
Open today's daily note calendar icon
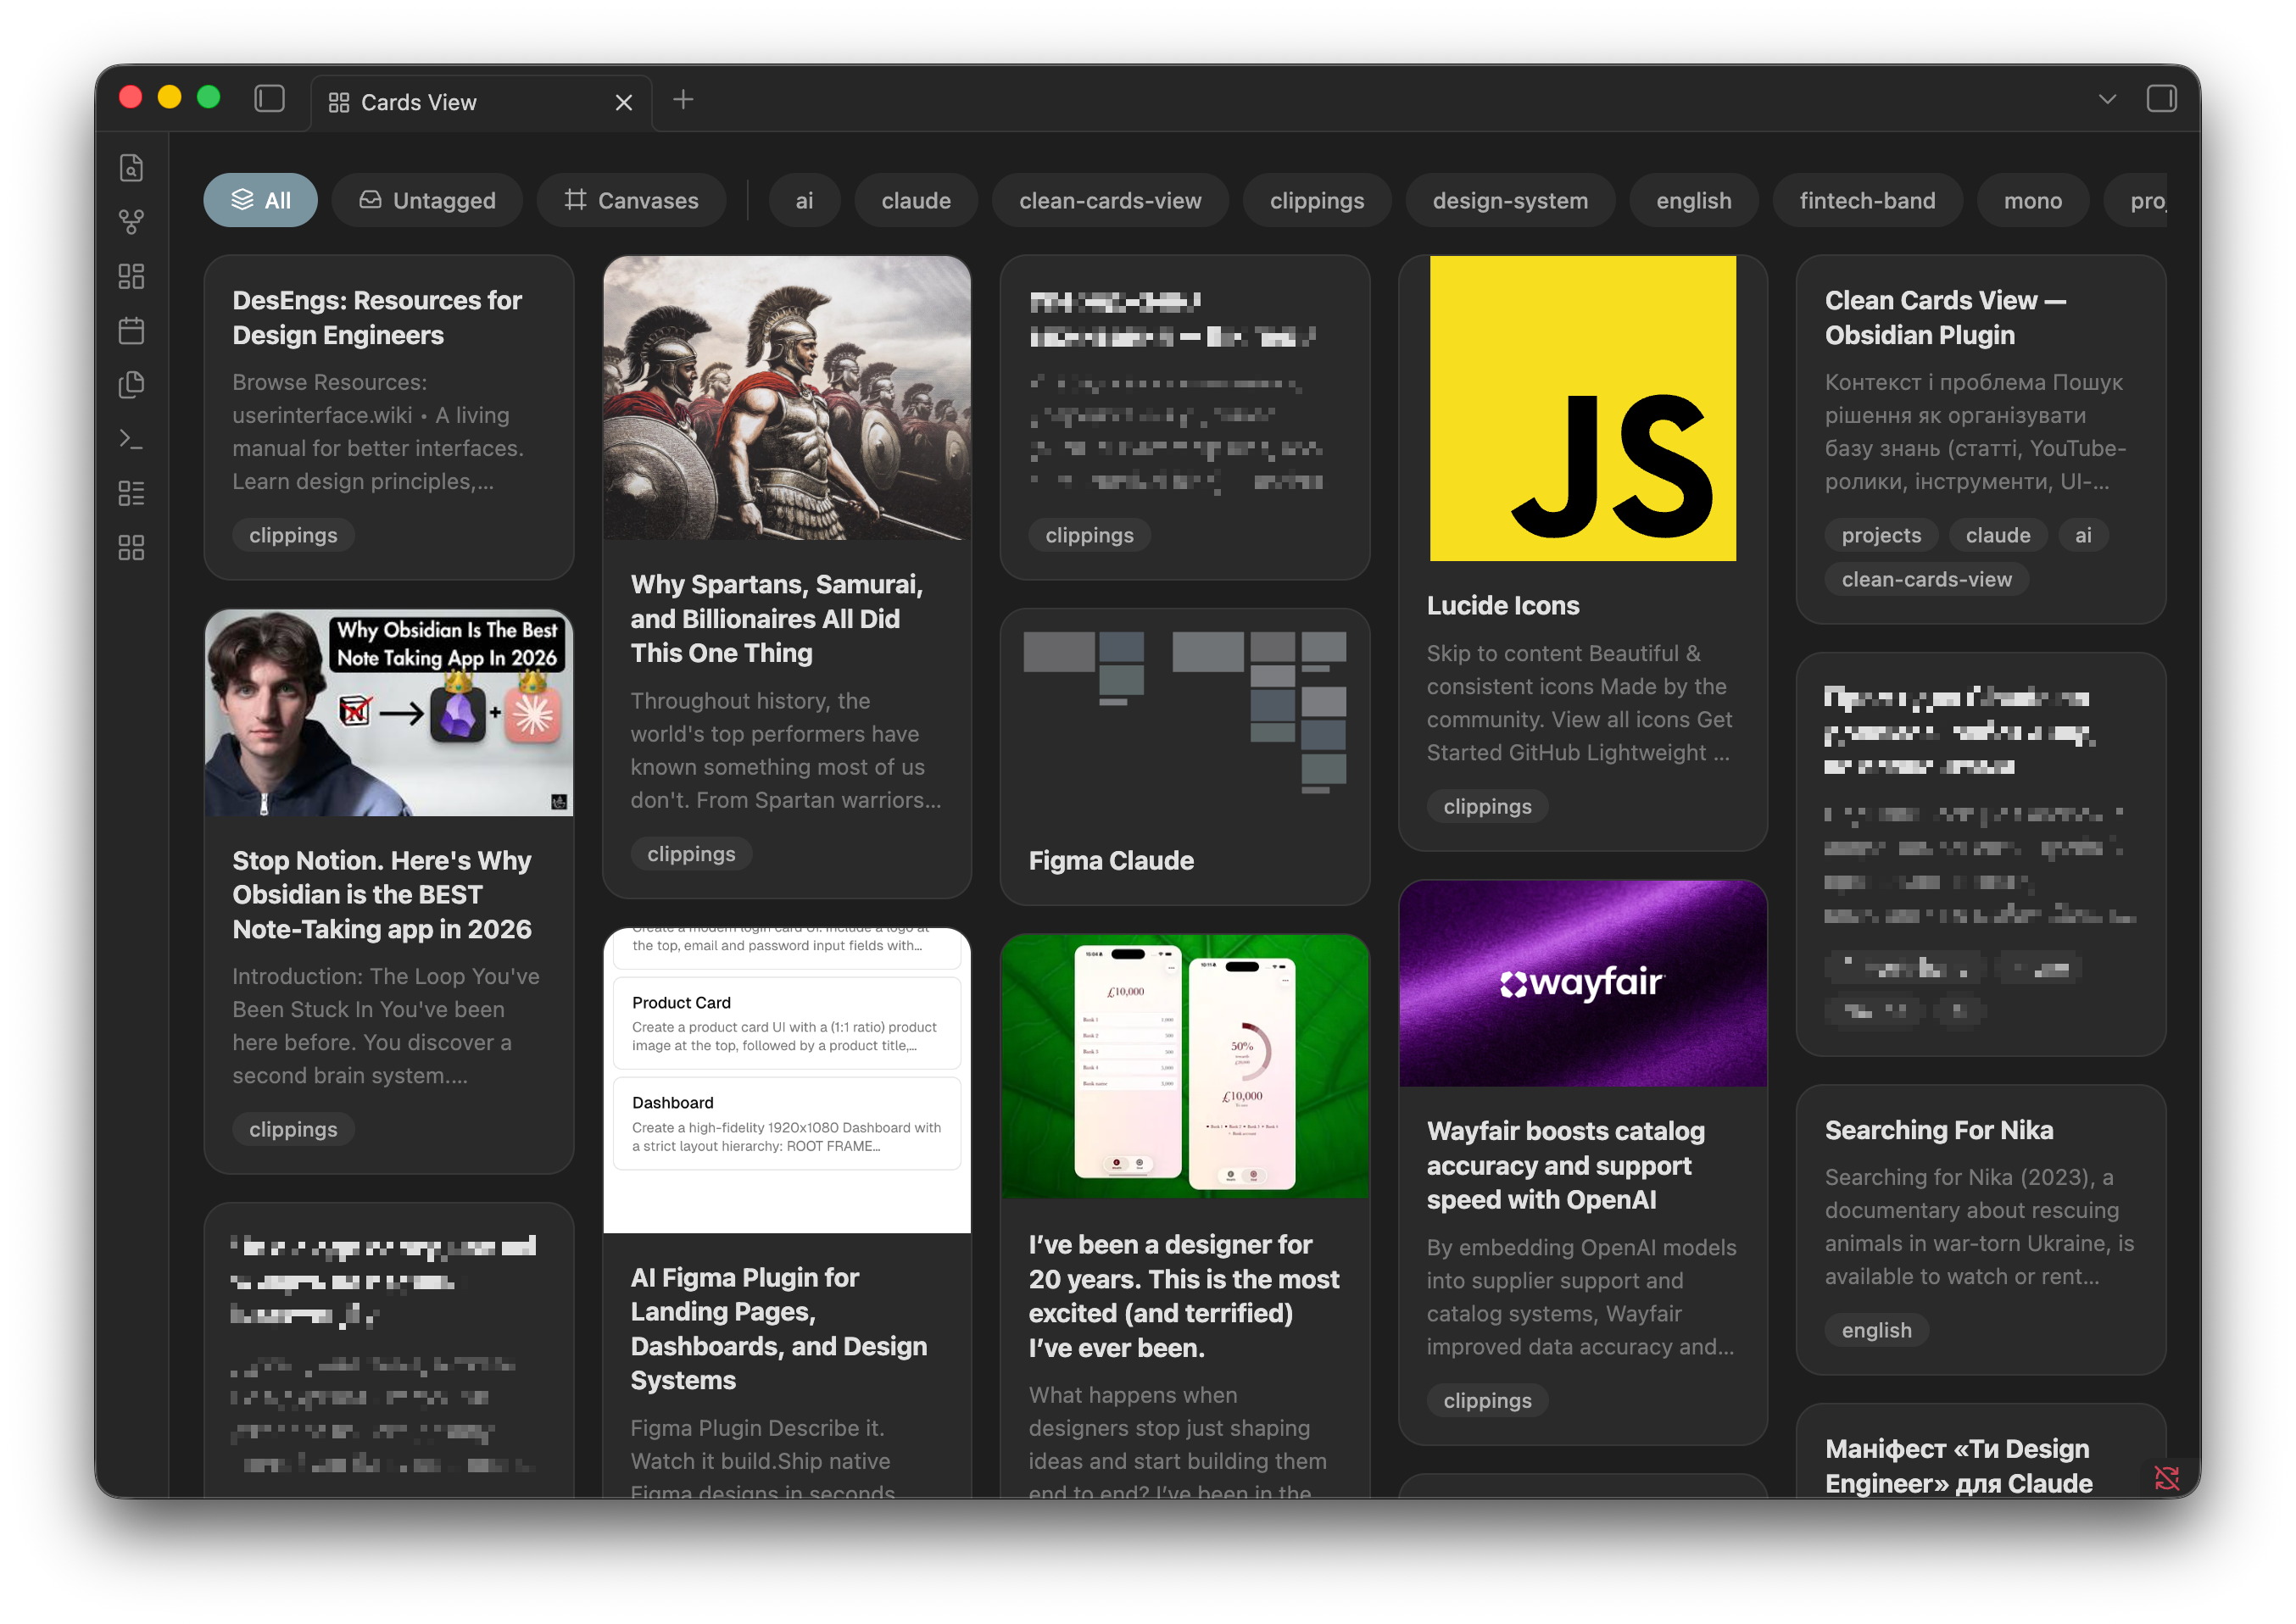click(x=131, y=330)
